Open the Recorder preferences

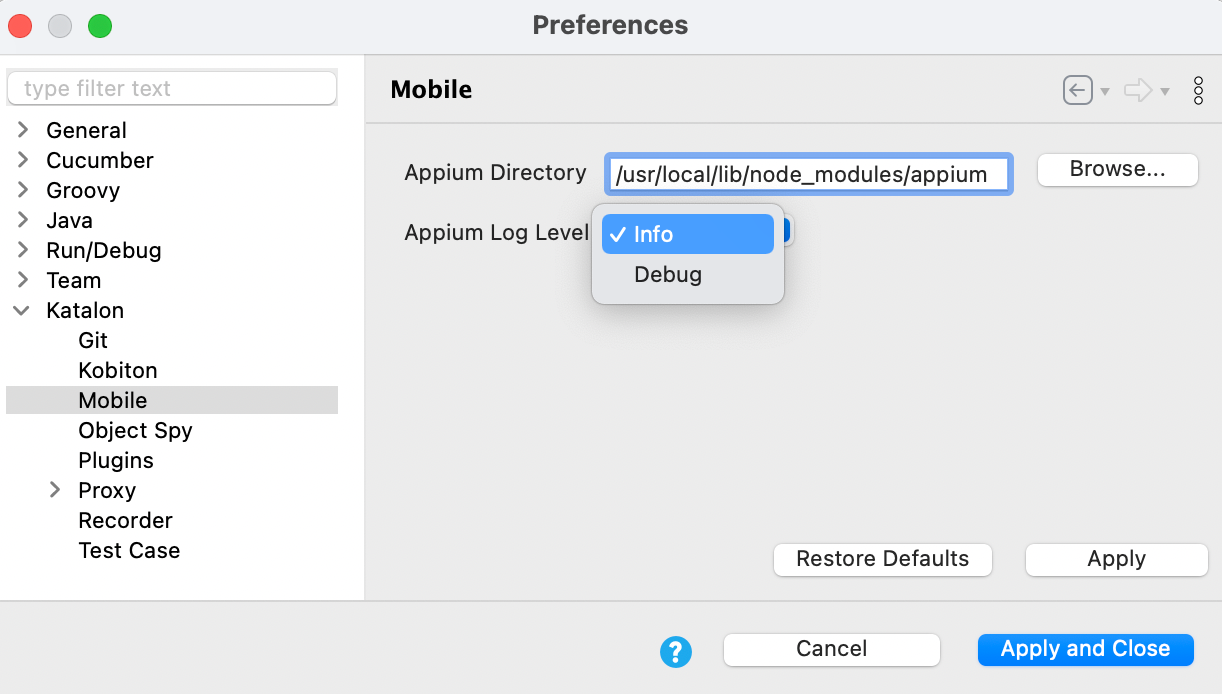(x=125, y=520)
